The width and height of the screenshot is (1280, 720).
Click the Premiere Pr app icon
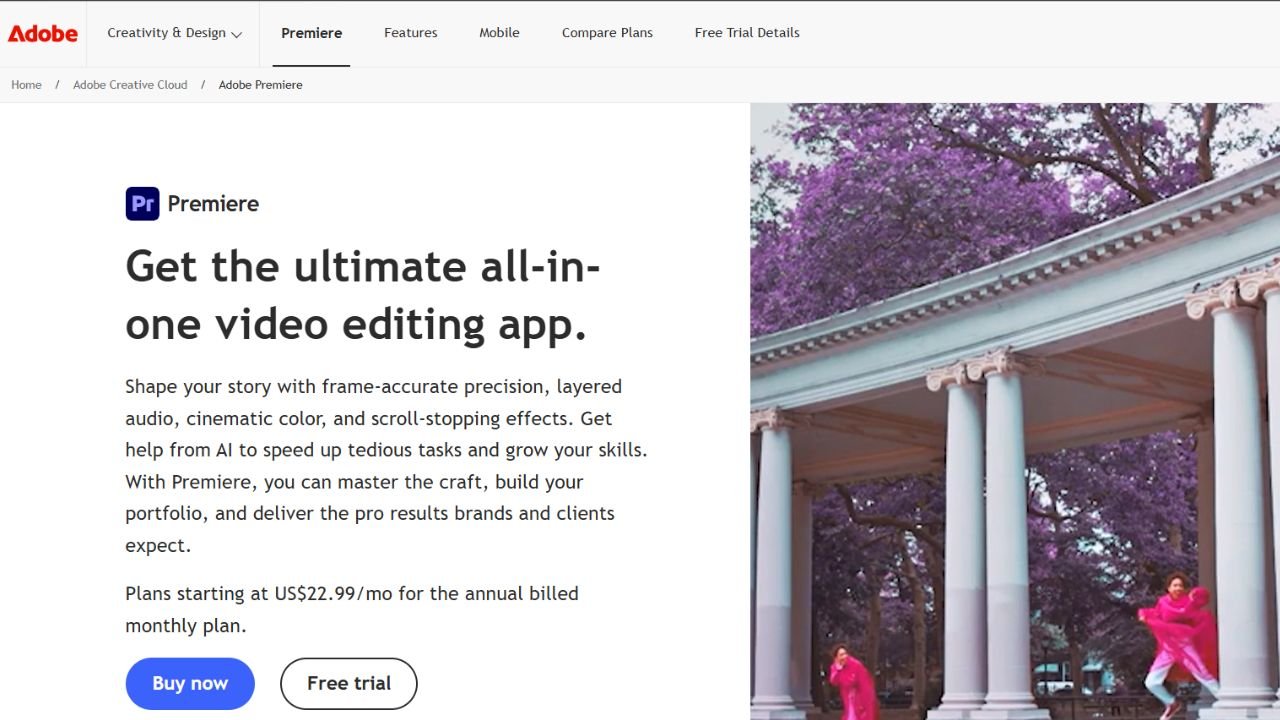142,204
